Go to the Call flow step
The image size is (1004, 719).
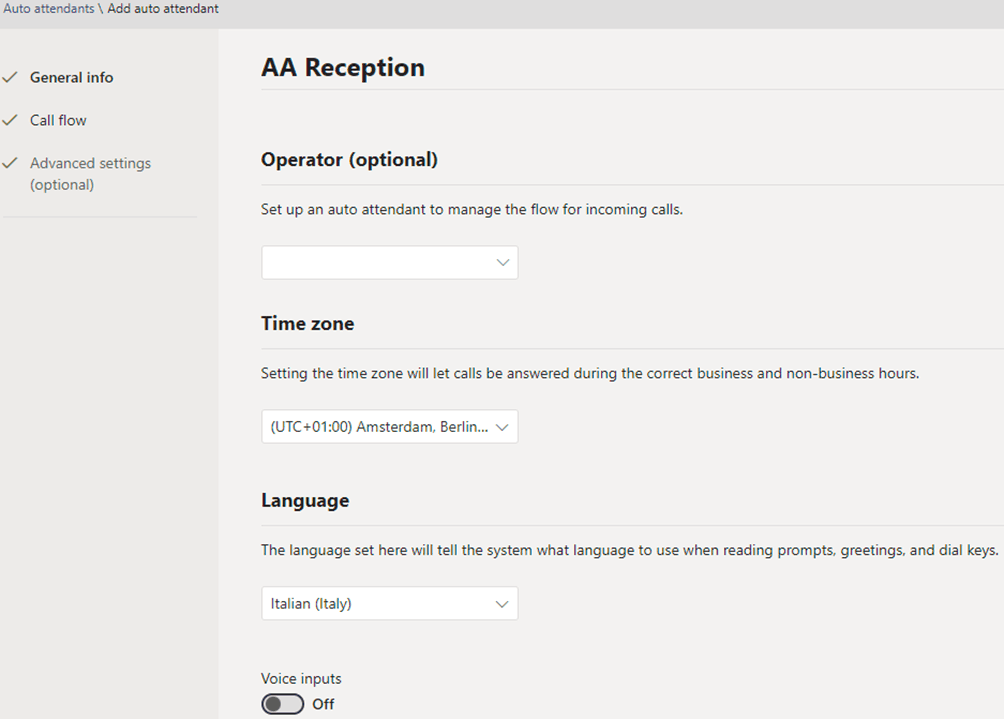pyautogui.click(x=58, y=120)
